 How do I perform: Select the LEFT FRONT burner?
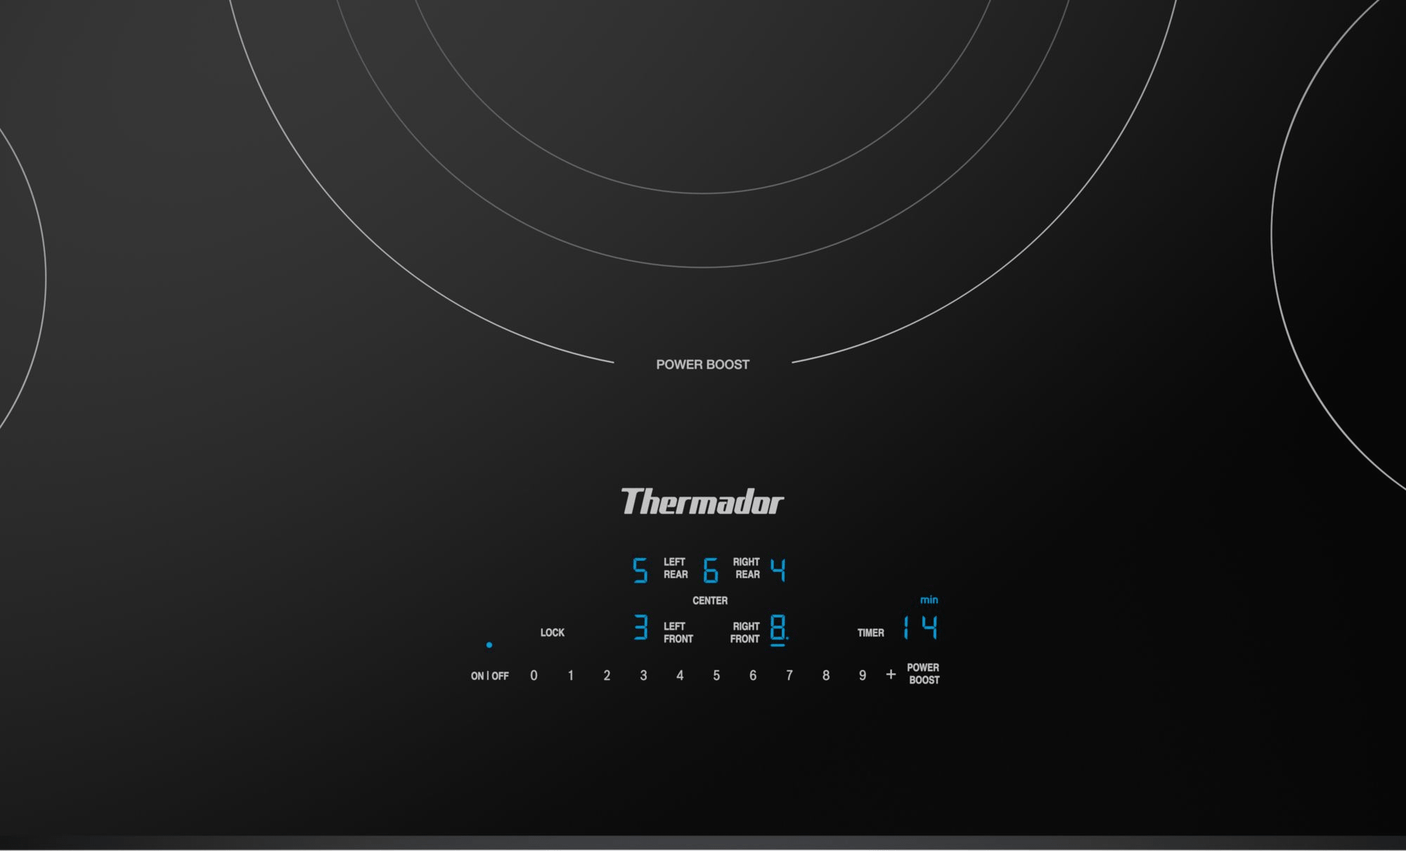(678, 633)
